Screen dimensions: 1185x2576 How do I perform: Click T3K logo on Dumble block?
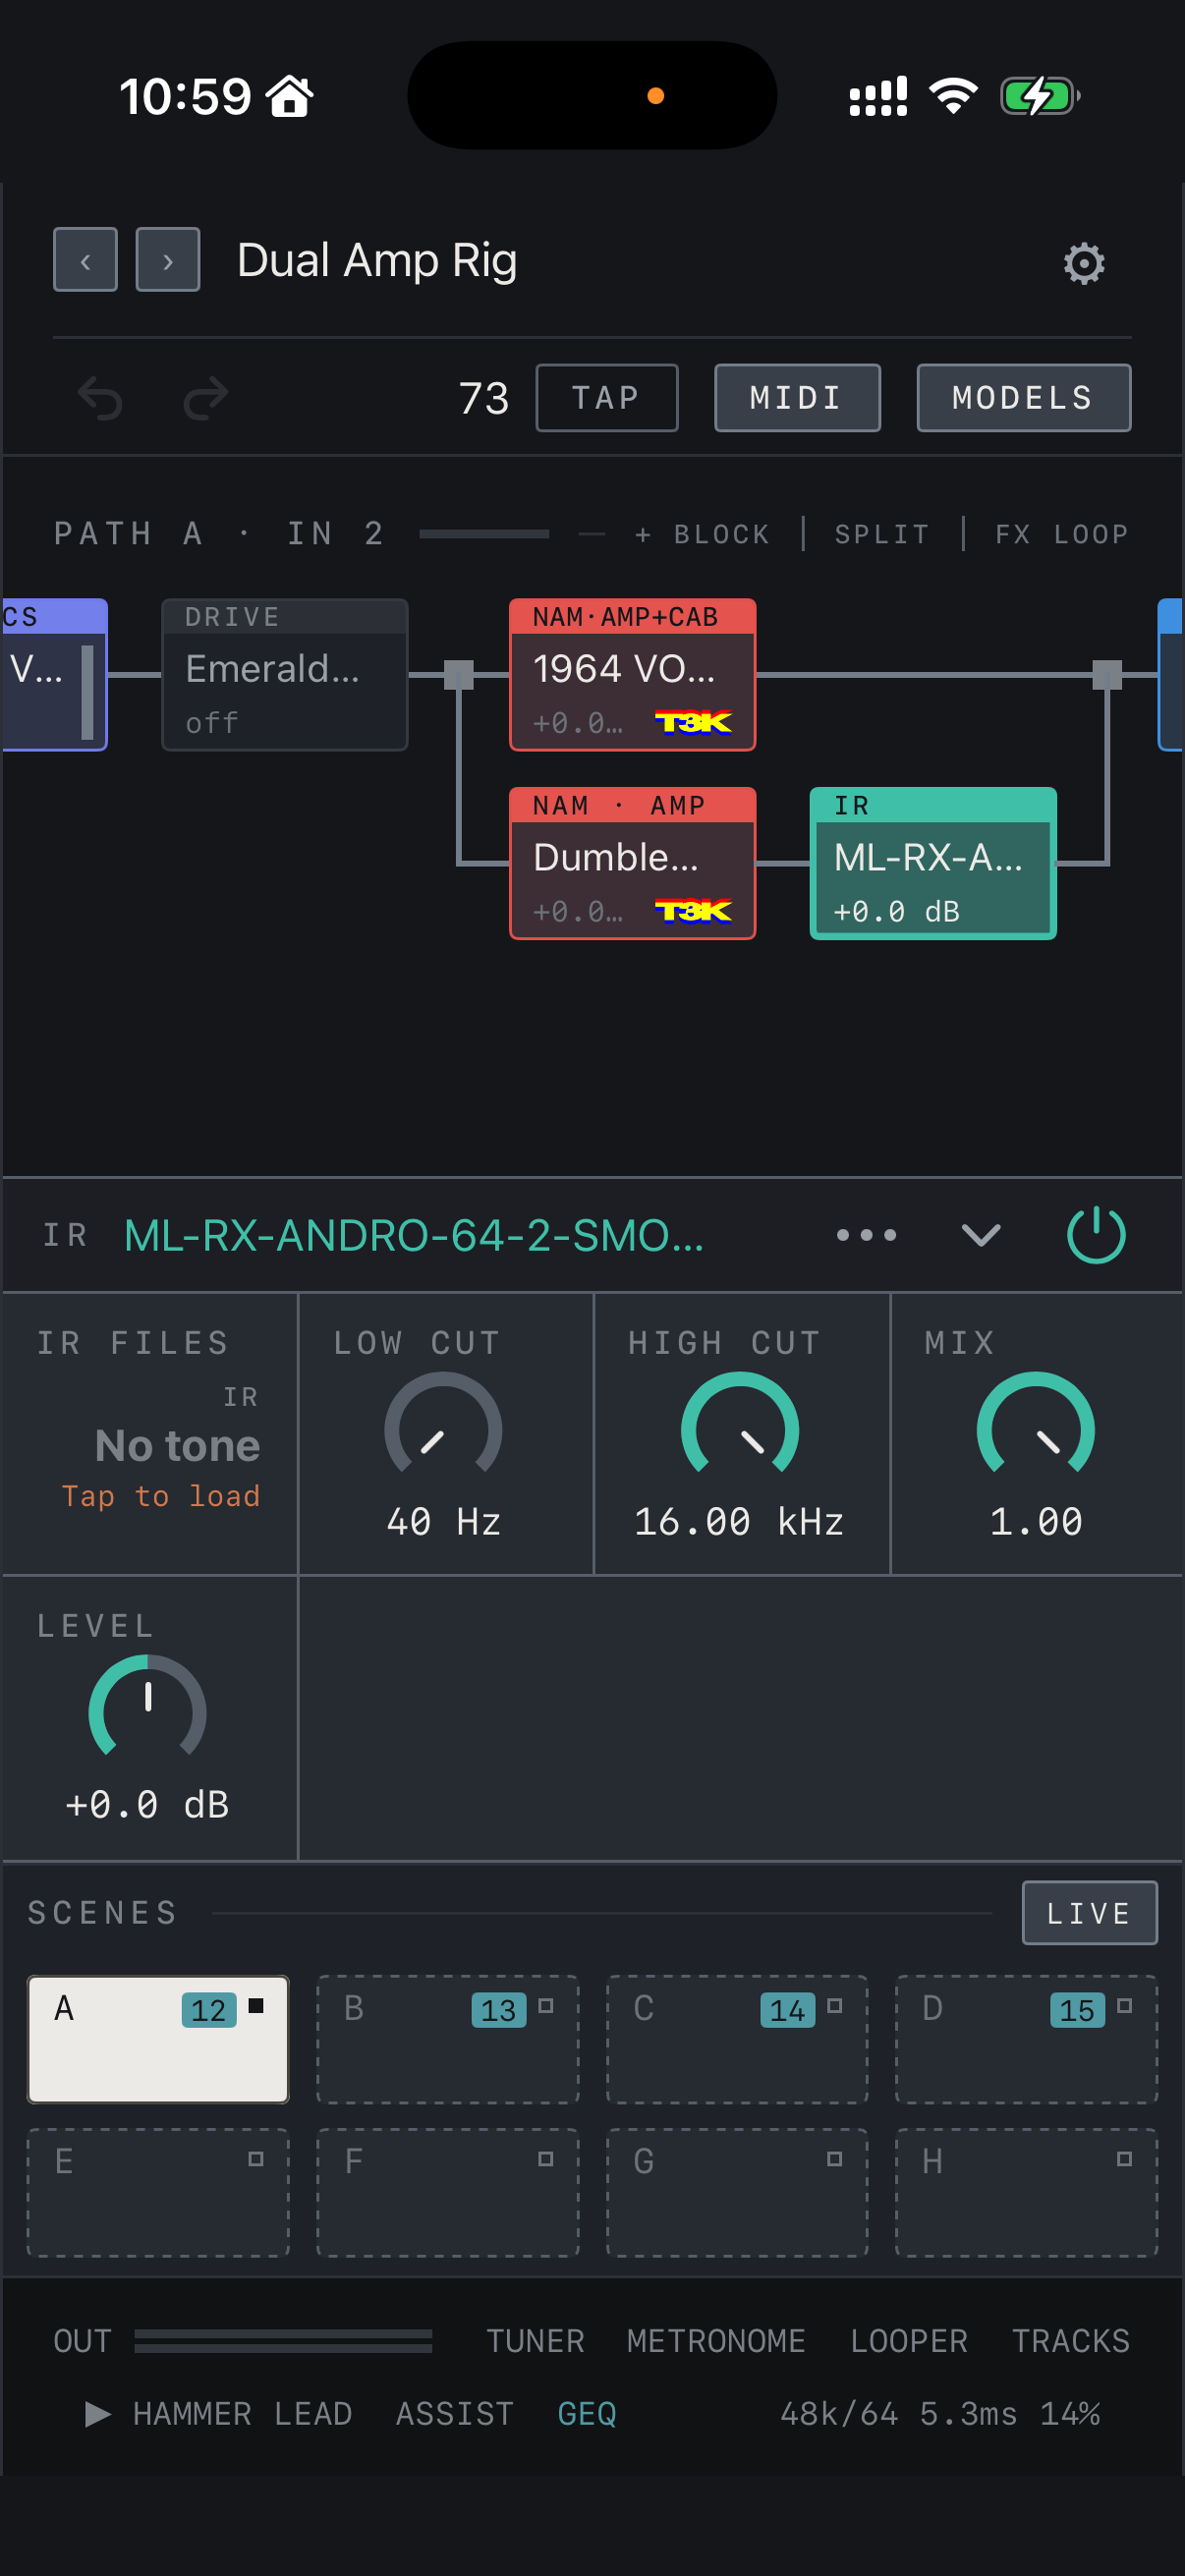[x=693, y=911]
